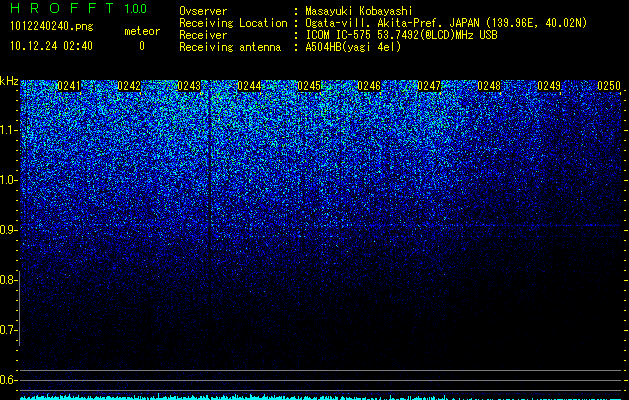Screen dimensions: 629x400
Task: Click time marker 0242
Action: pos(129,86)
